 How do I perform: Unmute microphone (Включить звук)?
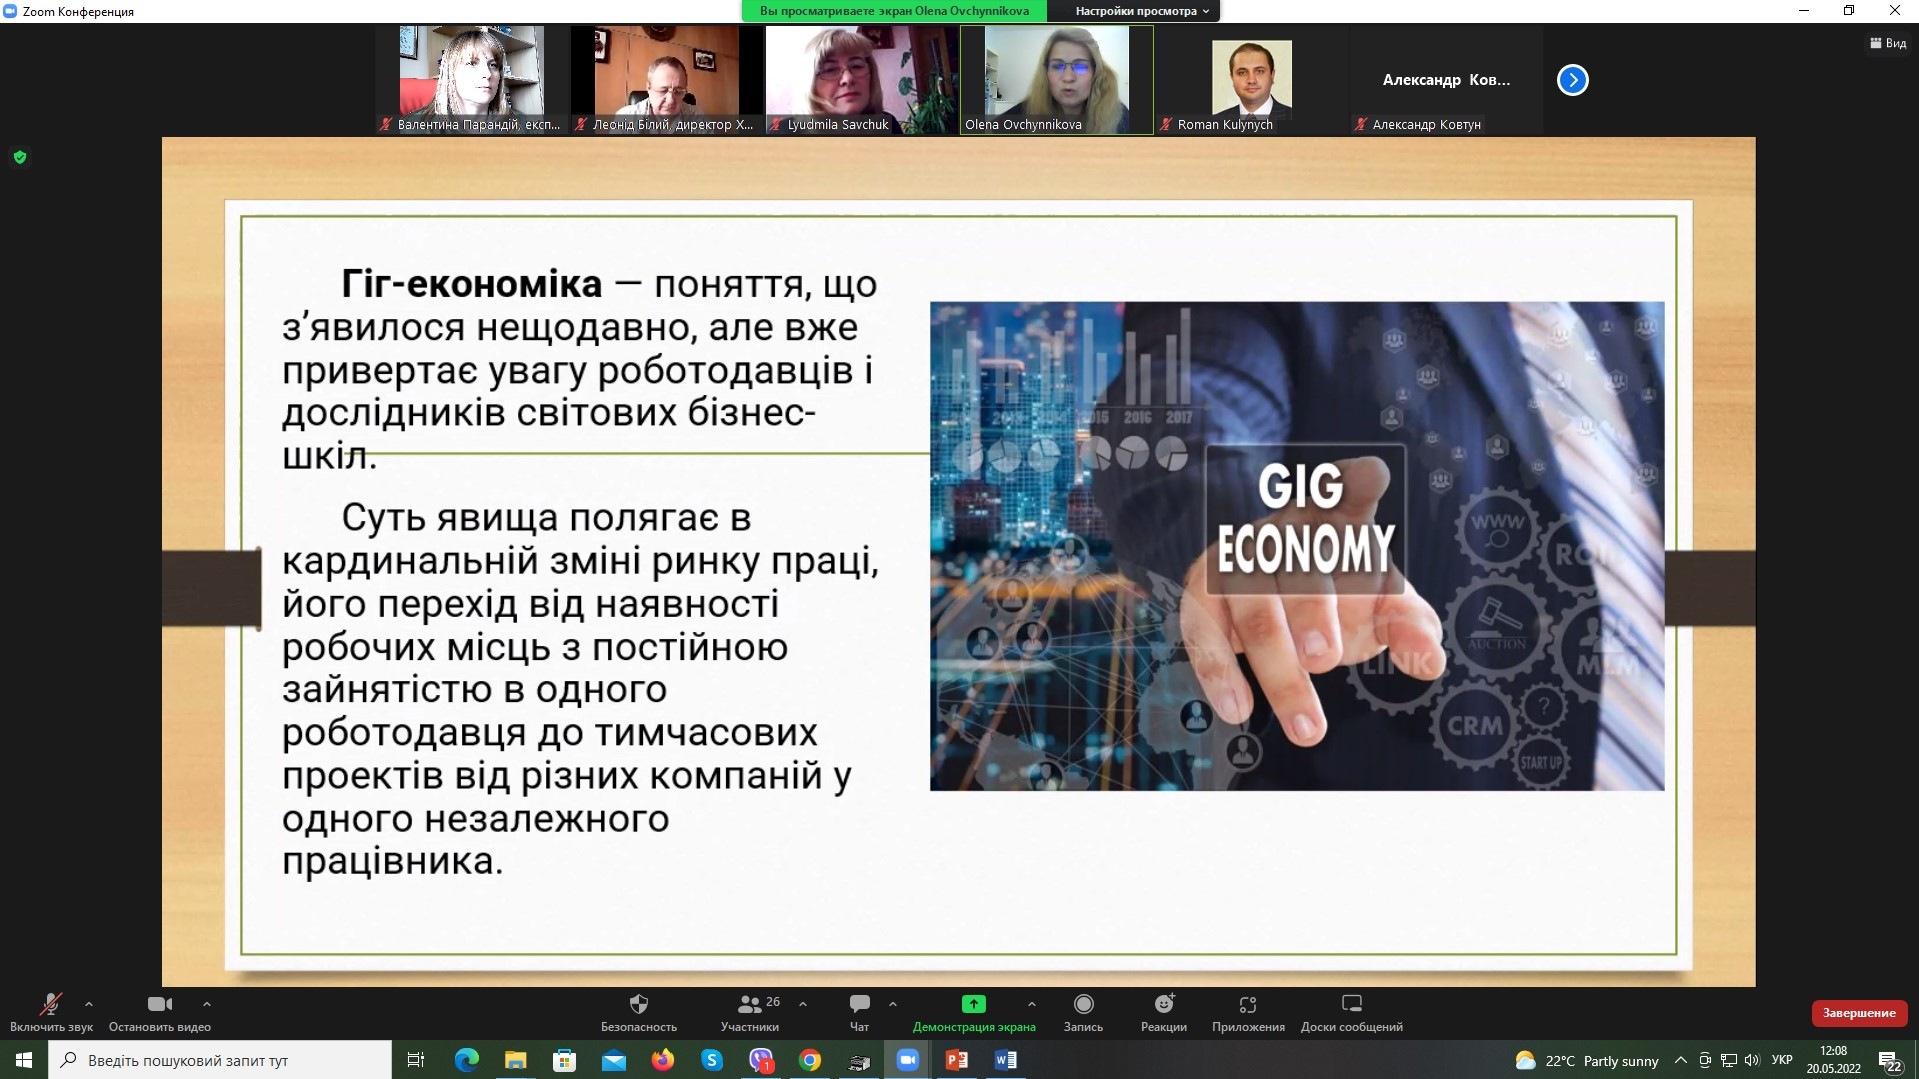[x=50, y=1004]
